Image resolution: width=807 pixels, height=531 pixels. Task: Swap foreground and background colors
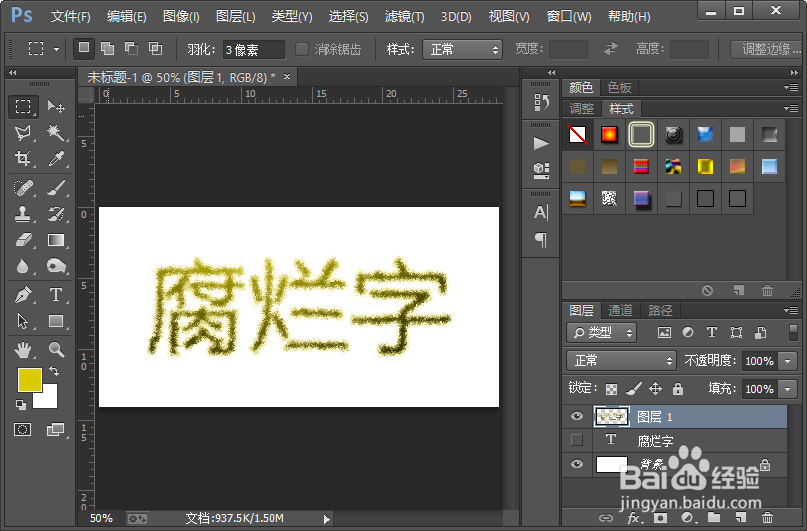pyautogui.click(x=54, y=370)
